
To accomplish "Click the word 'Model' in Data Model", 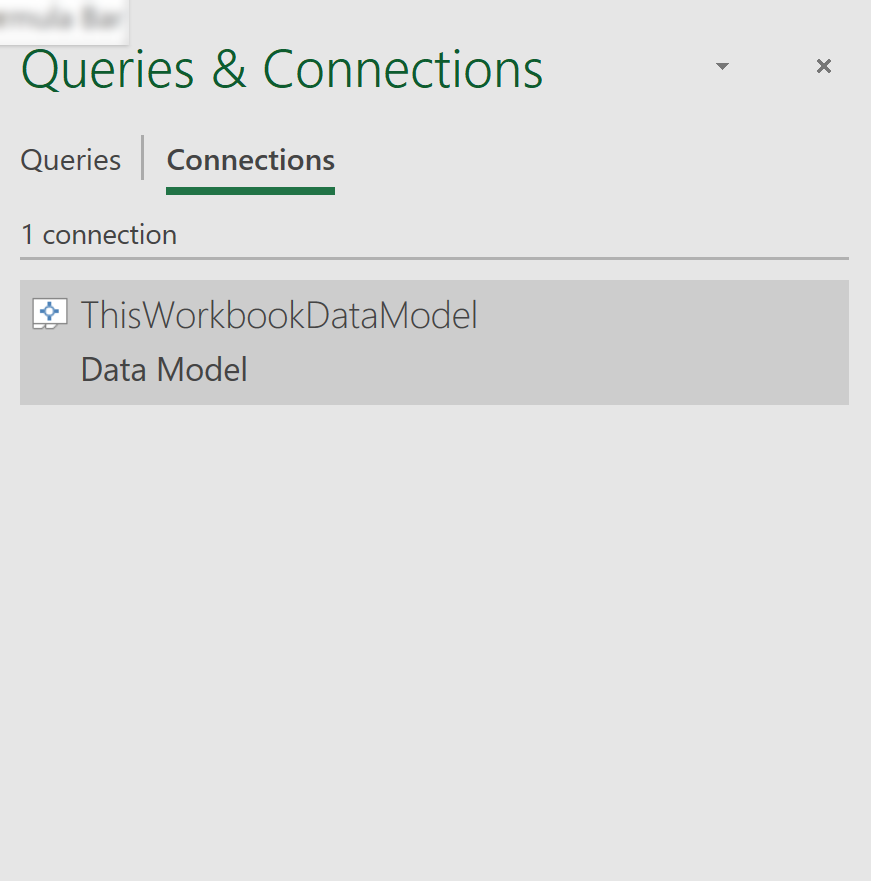I will 202,369.
